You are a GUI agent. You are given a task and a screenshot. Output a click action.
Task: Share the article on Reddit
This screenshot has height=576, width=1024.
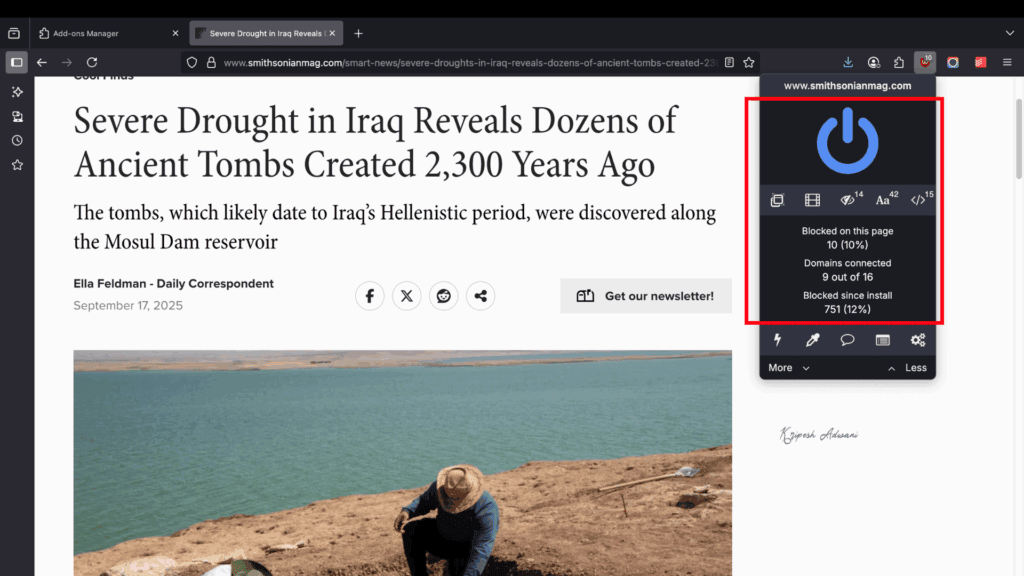pos(443,295)
